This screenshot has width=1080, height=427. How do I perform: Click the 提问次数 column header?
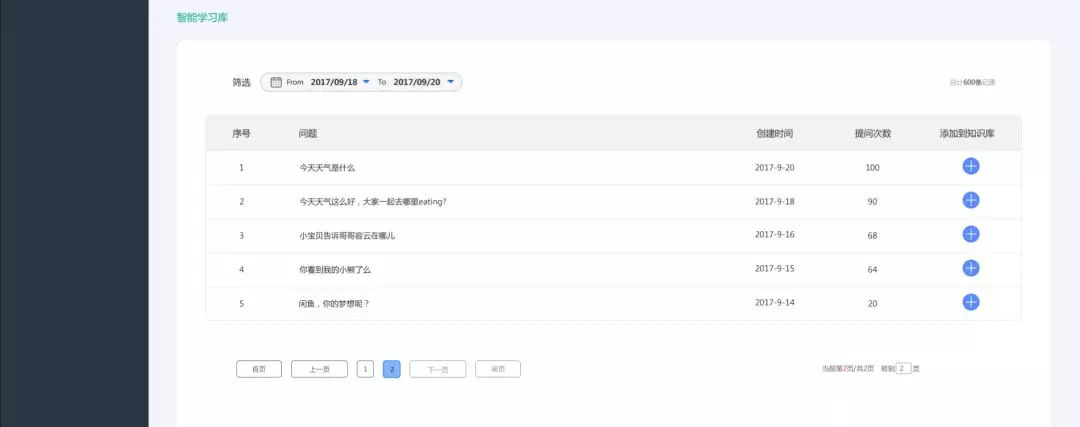(872, 133)
